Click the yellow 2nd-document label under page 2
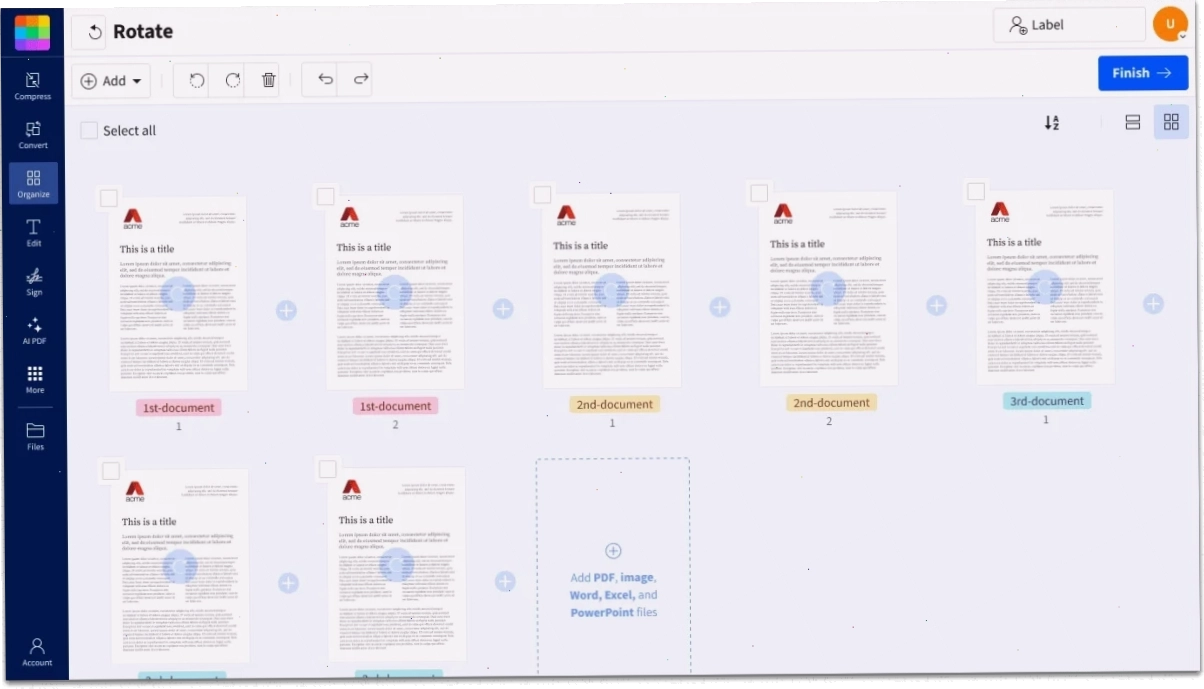1204x689 pixels. (x=831, y=403)
